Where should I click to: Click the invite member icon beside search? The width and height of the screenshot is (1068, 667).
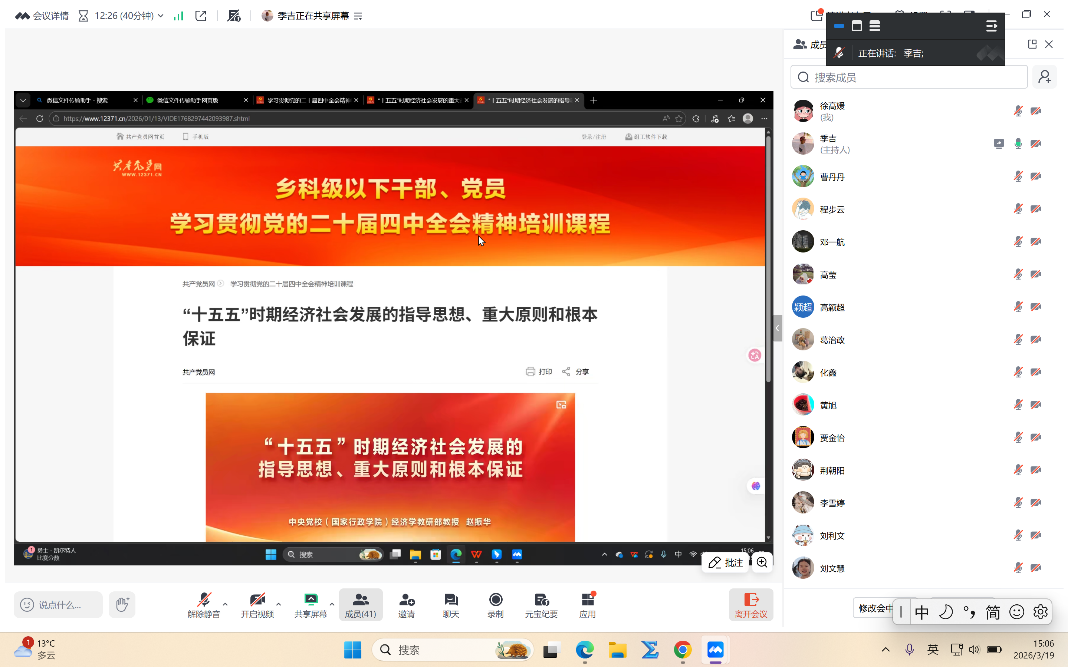[1044, 77]
